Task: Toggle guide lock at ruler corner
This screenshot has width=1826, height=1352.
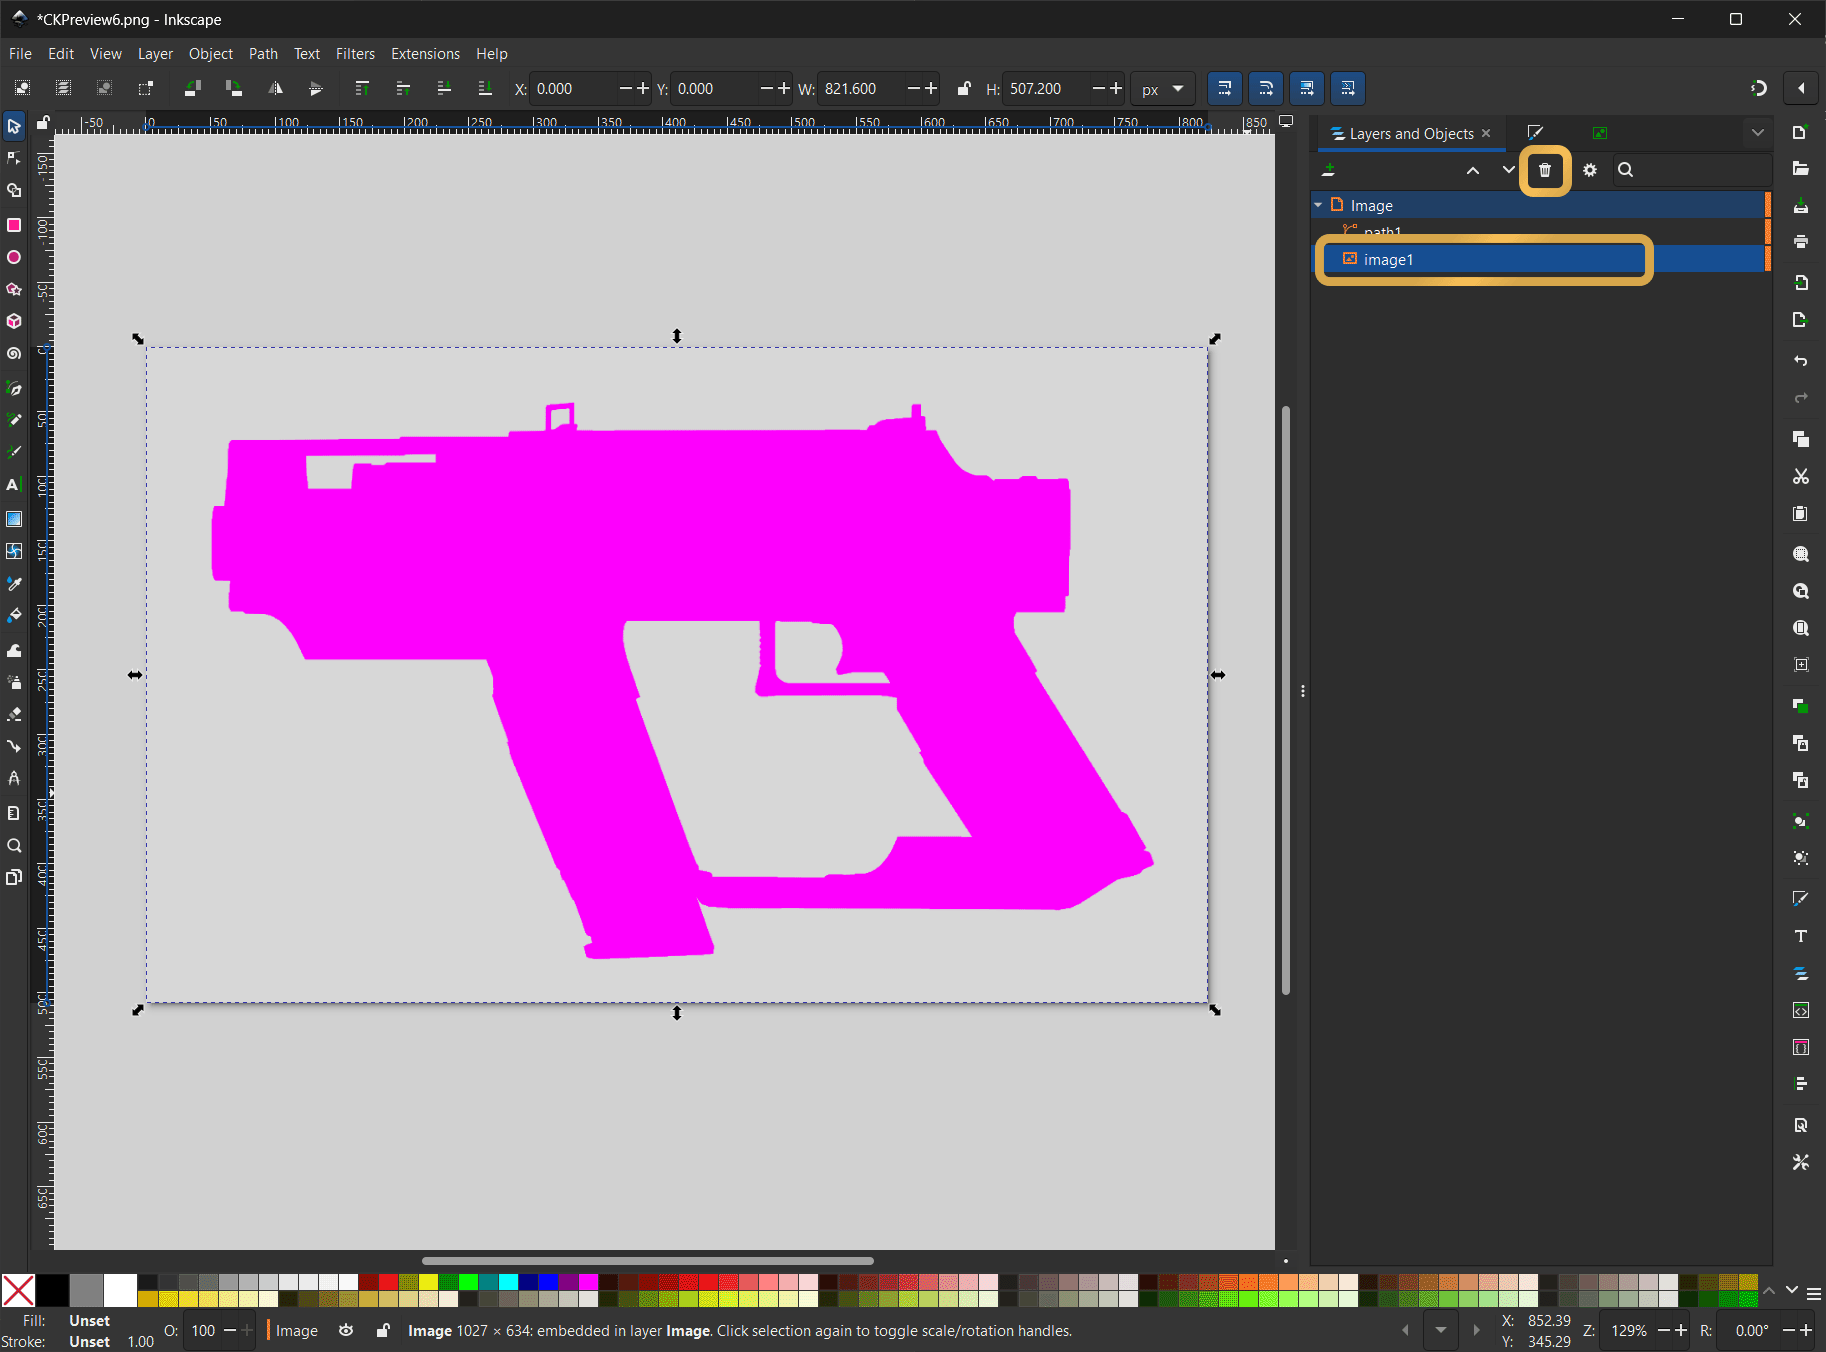Action: coord(43,123)
